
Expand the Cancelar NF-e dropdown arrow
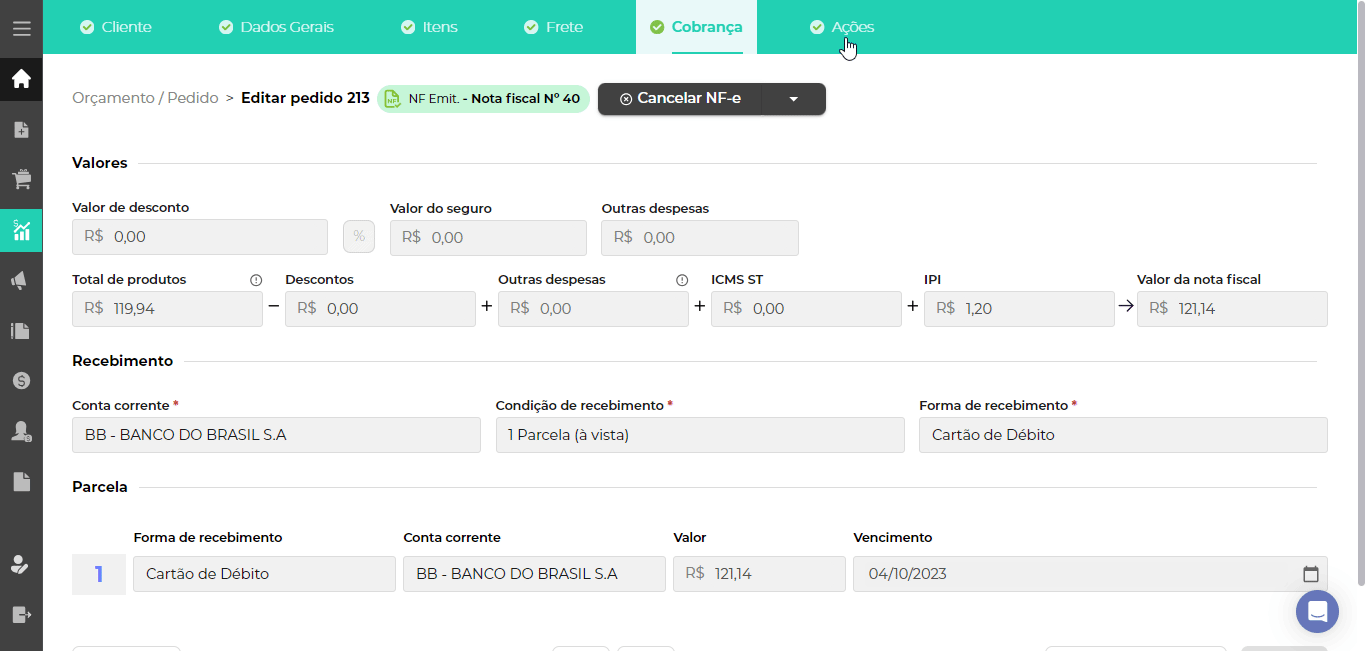794,99
